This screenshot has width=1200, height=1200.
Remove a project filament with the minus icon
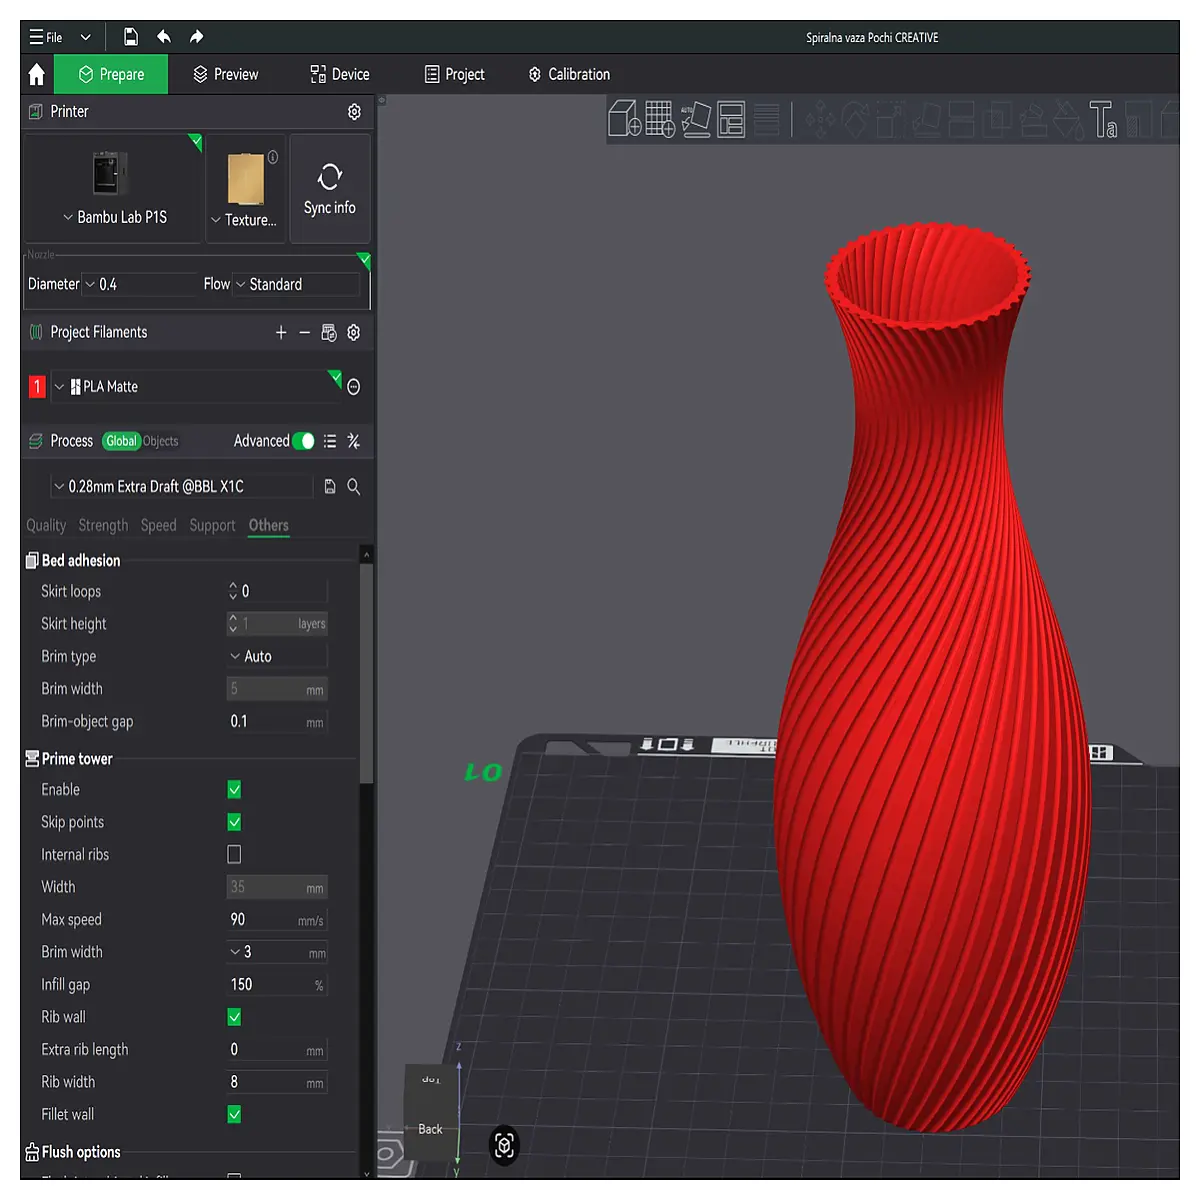[304, 332]
